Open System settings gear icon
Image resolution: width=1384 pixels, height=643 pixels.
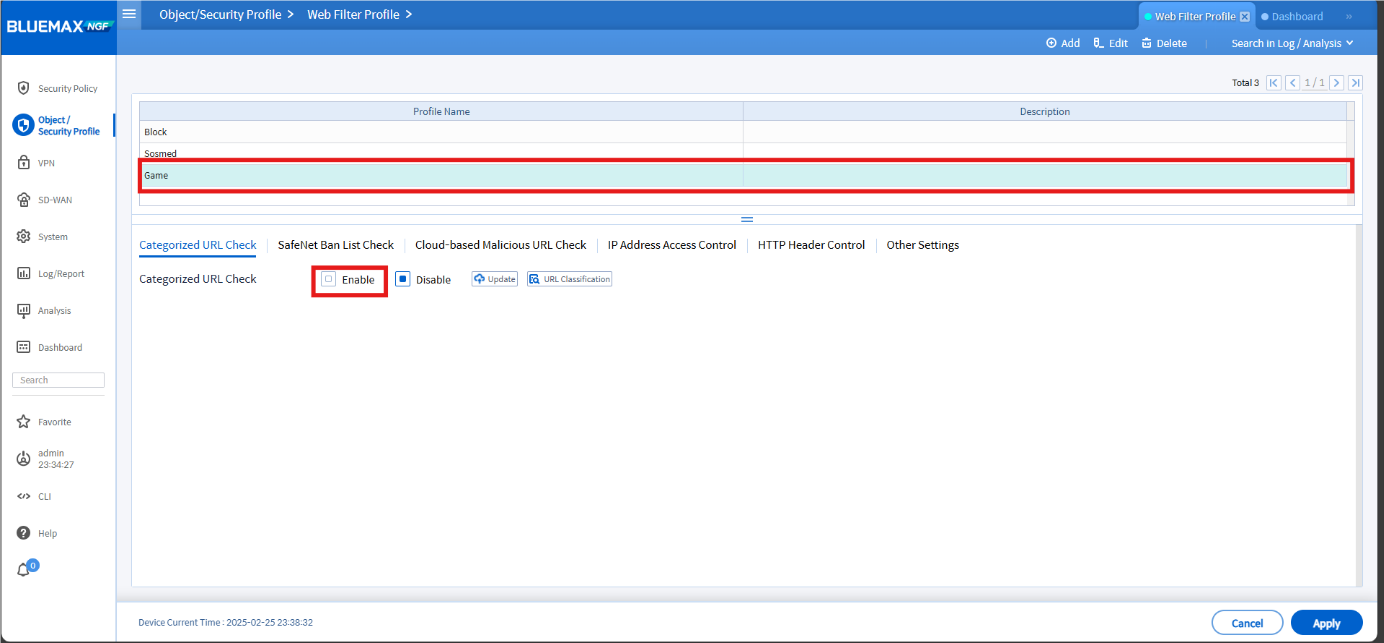24,236
